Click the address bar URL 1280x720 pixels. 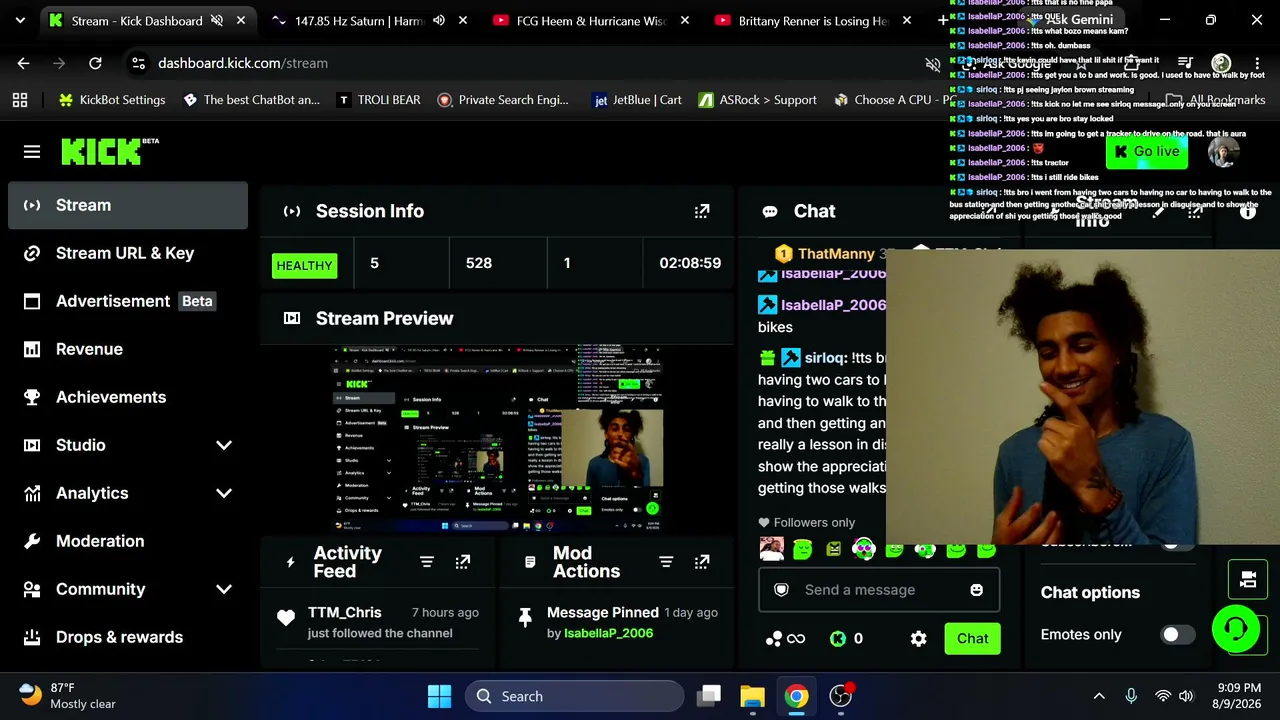(243, 63)
